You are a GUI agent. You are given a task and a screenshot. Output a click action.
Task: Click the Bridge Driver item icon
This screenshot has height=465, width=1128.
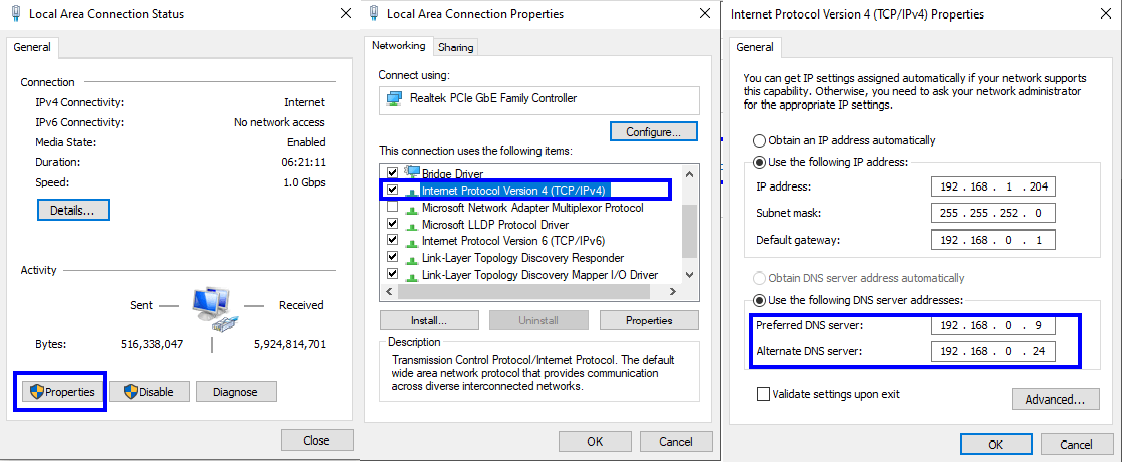[x=411, y=173]
